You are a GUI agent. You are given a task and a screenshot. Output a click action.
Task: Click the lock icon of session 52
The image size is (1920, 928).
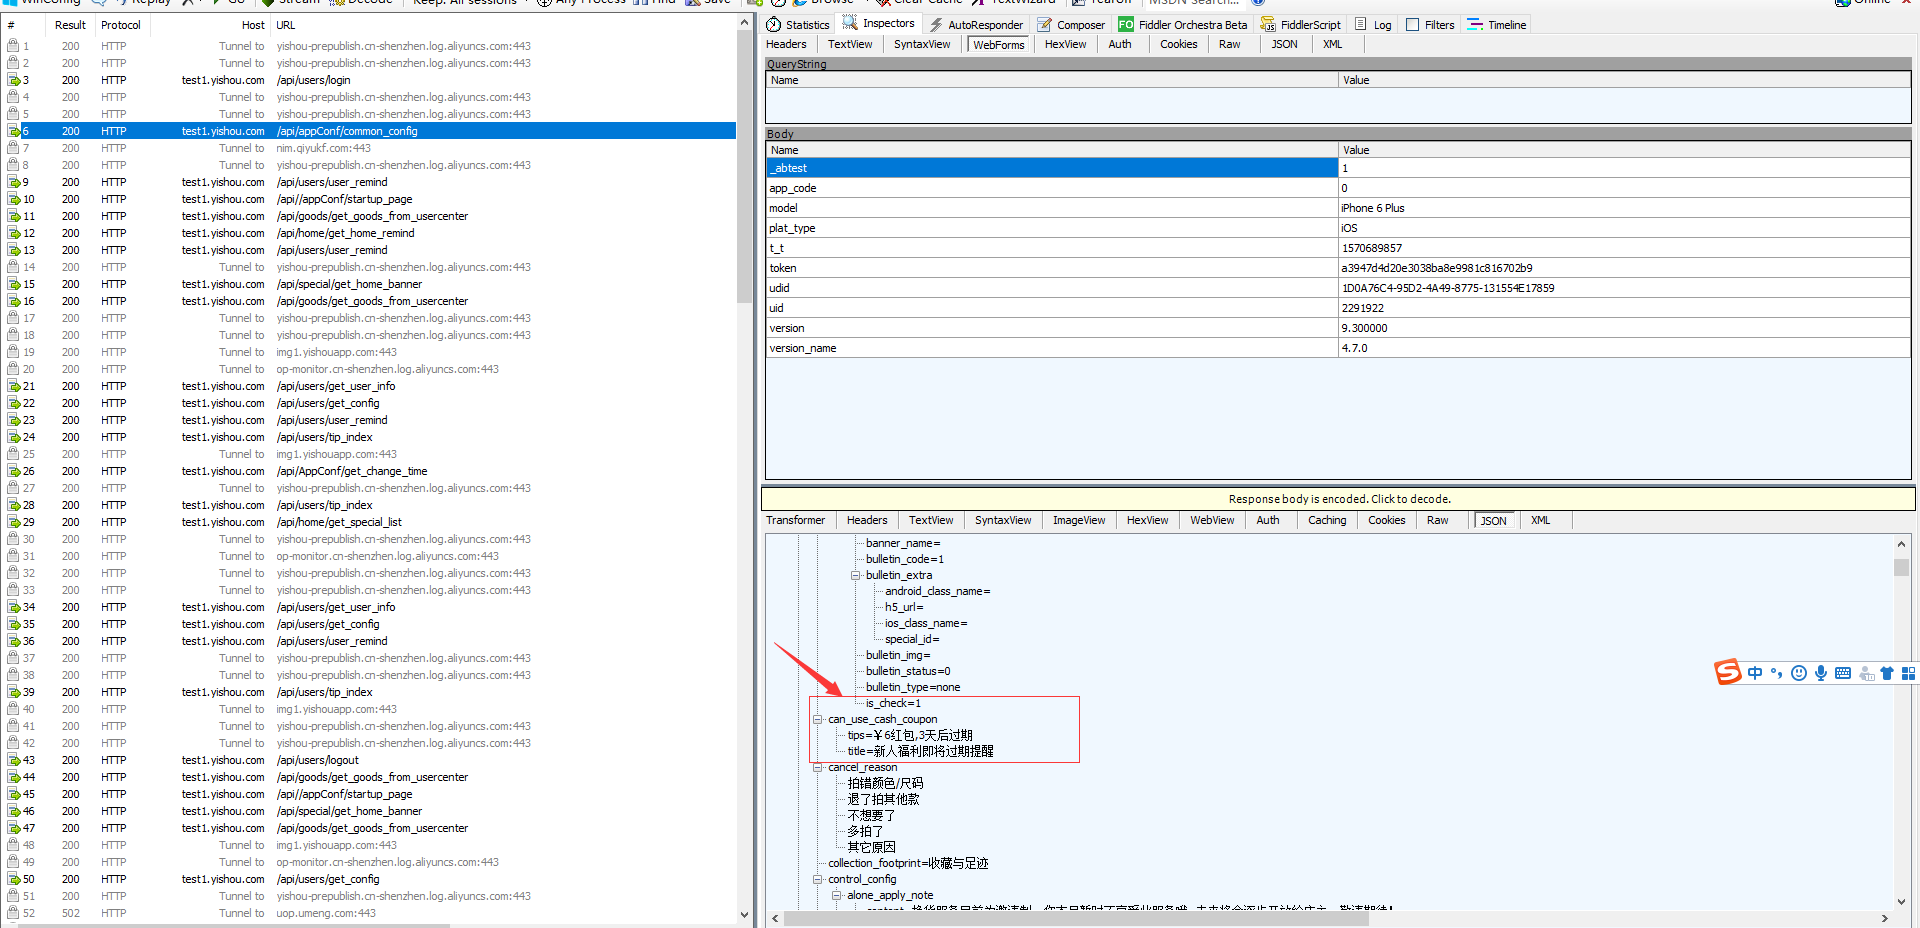pos(13,913)
